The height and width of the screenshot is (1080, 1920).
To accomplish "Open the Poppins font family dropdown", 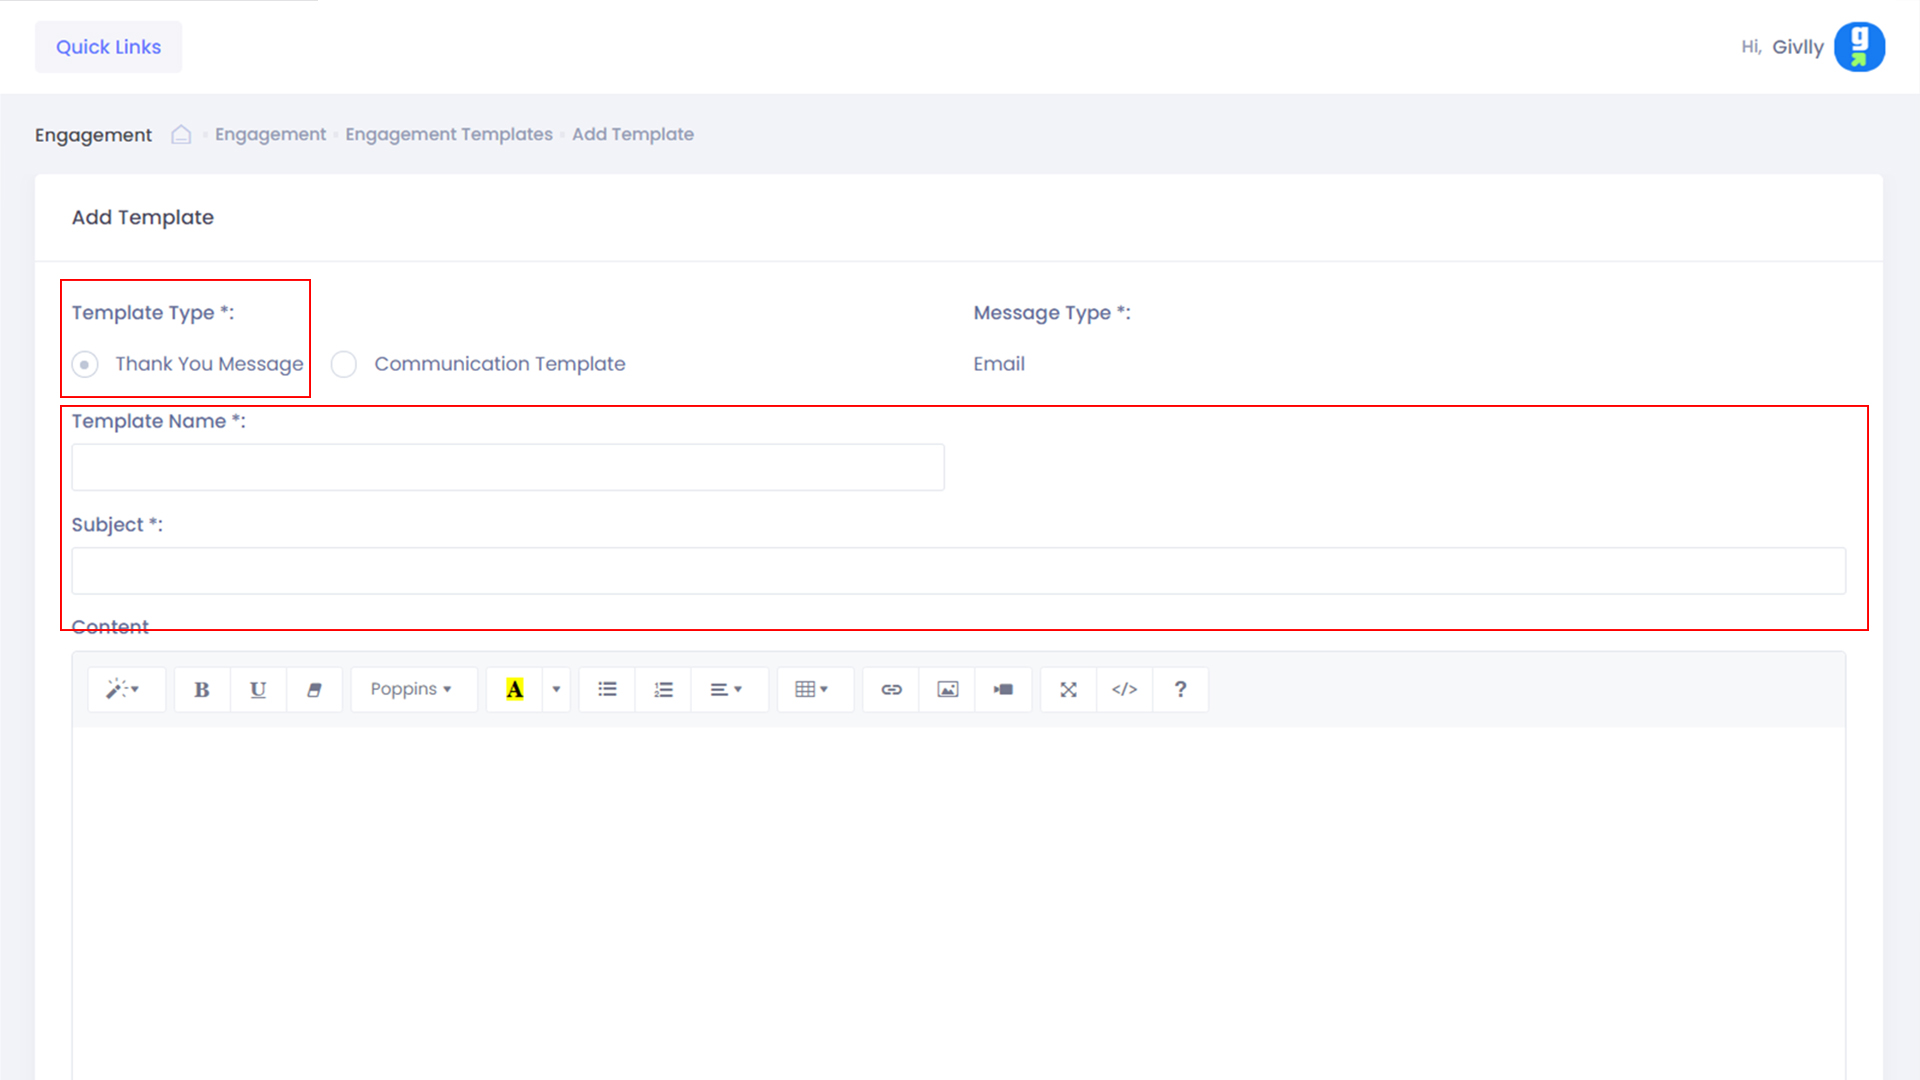I will tap(411, 690).
